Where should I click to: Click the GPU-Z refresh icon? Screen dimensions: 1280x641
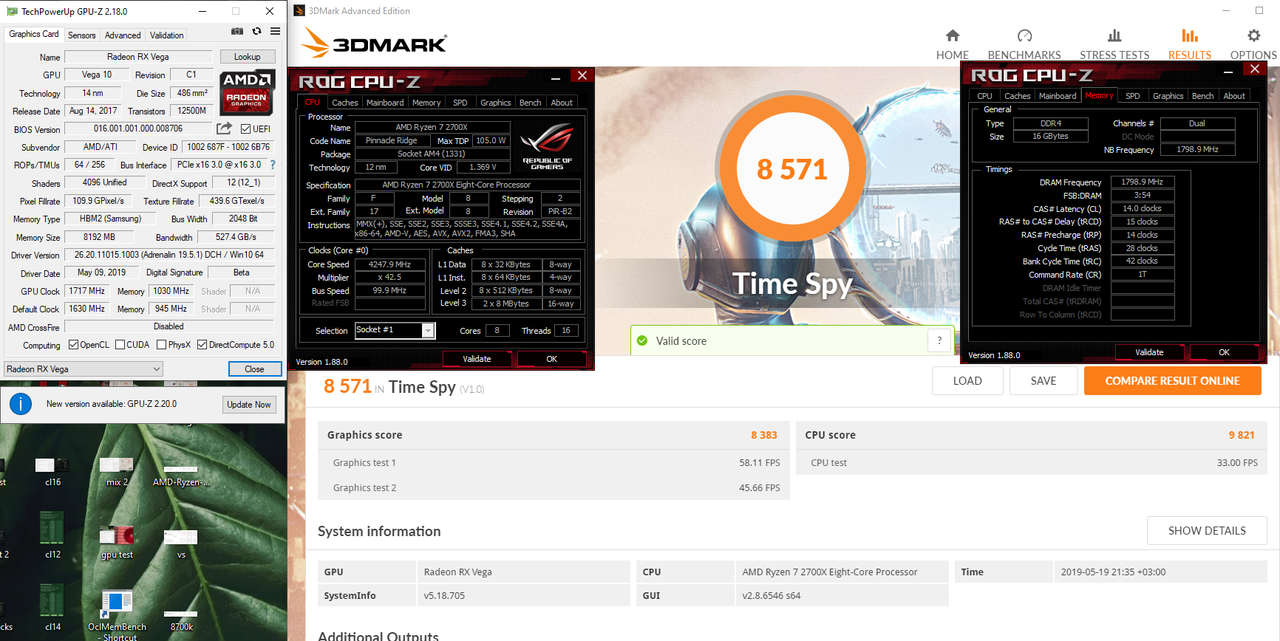click(x=257, y=33)
